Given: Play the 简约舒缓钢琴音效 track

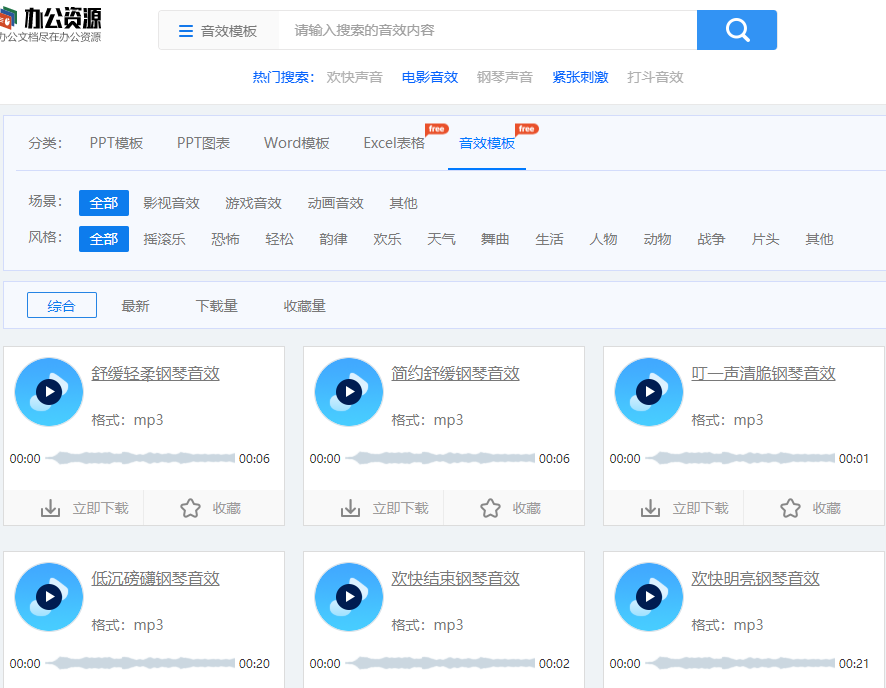Looking at the screenshot, I should pos(349,391).
